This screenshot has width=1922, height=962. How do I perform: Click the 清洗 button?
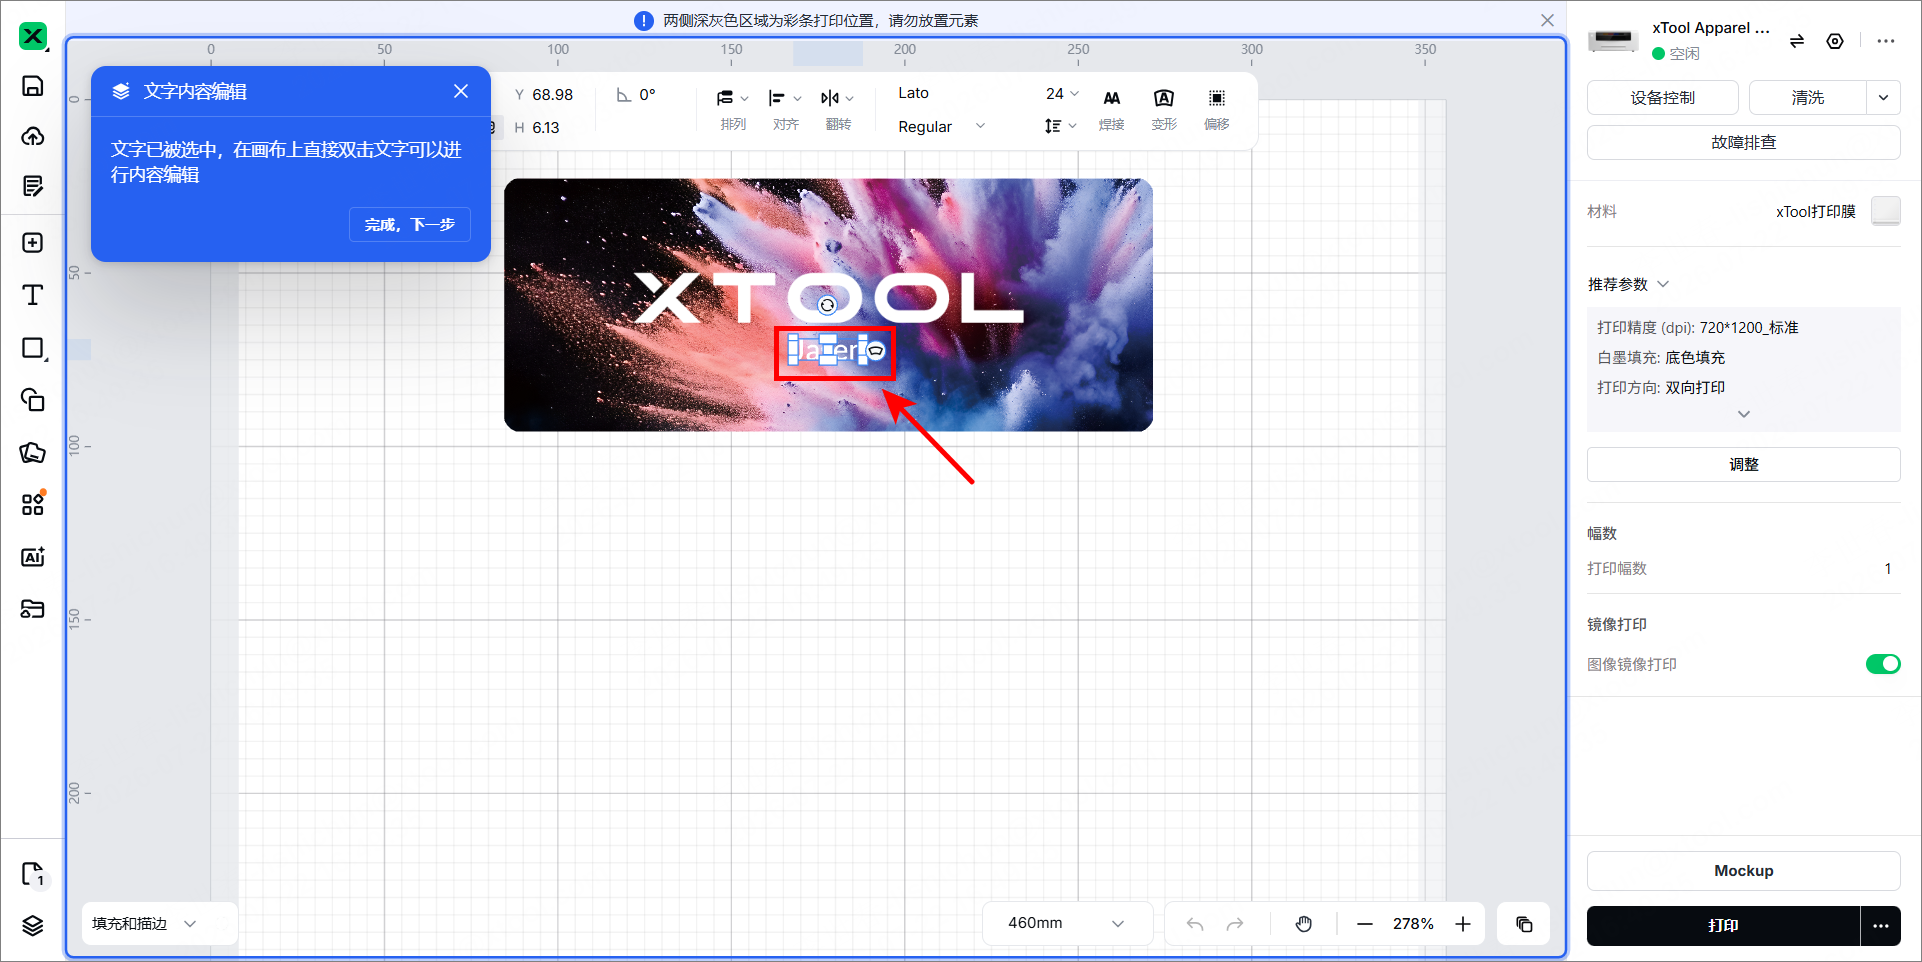1808,98
